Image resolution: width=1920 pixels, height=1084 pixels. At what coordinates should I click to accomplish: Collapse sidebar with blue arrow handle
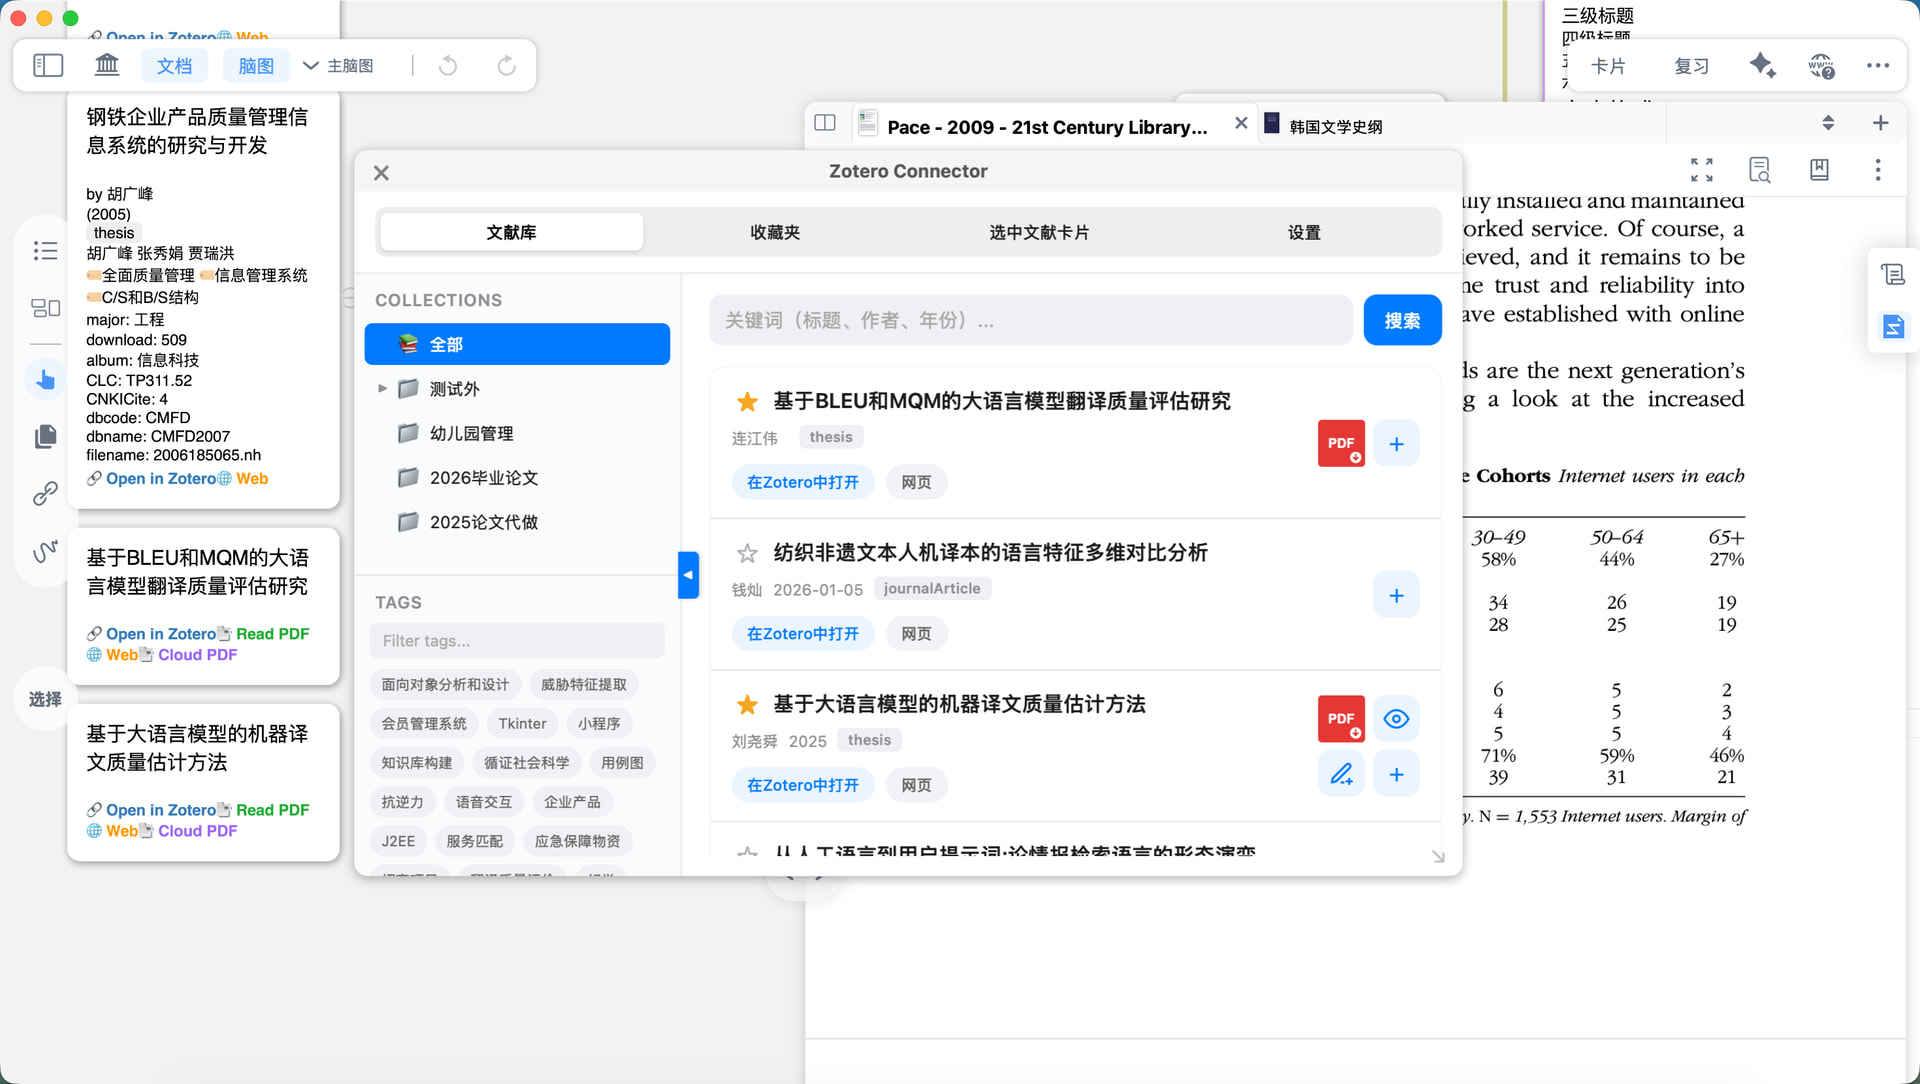[688, 575]
